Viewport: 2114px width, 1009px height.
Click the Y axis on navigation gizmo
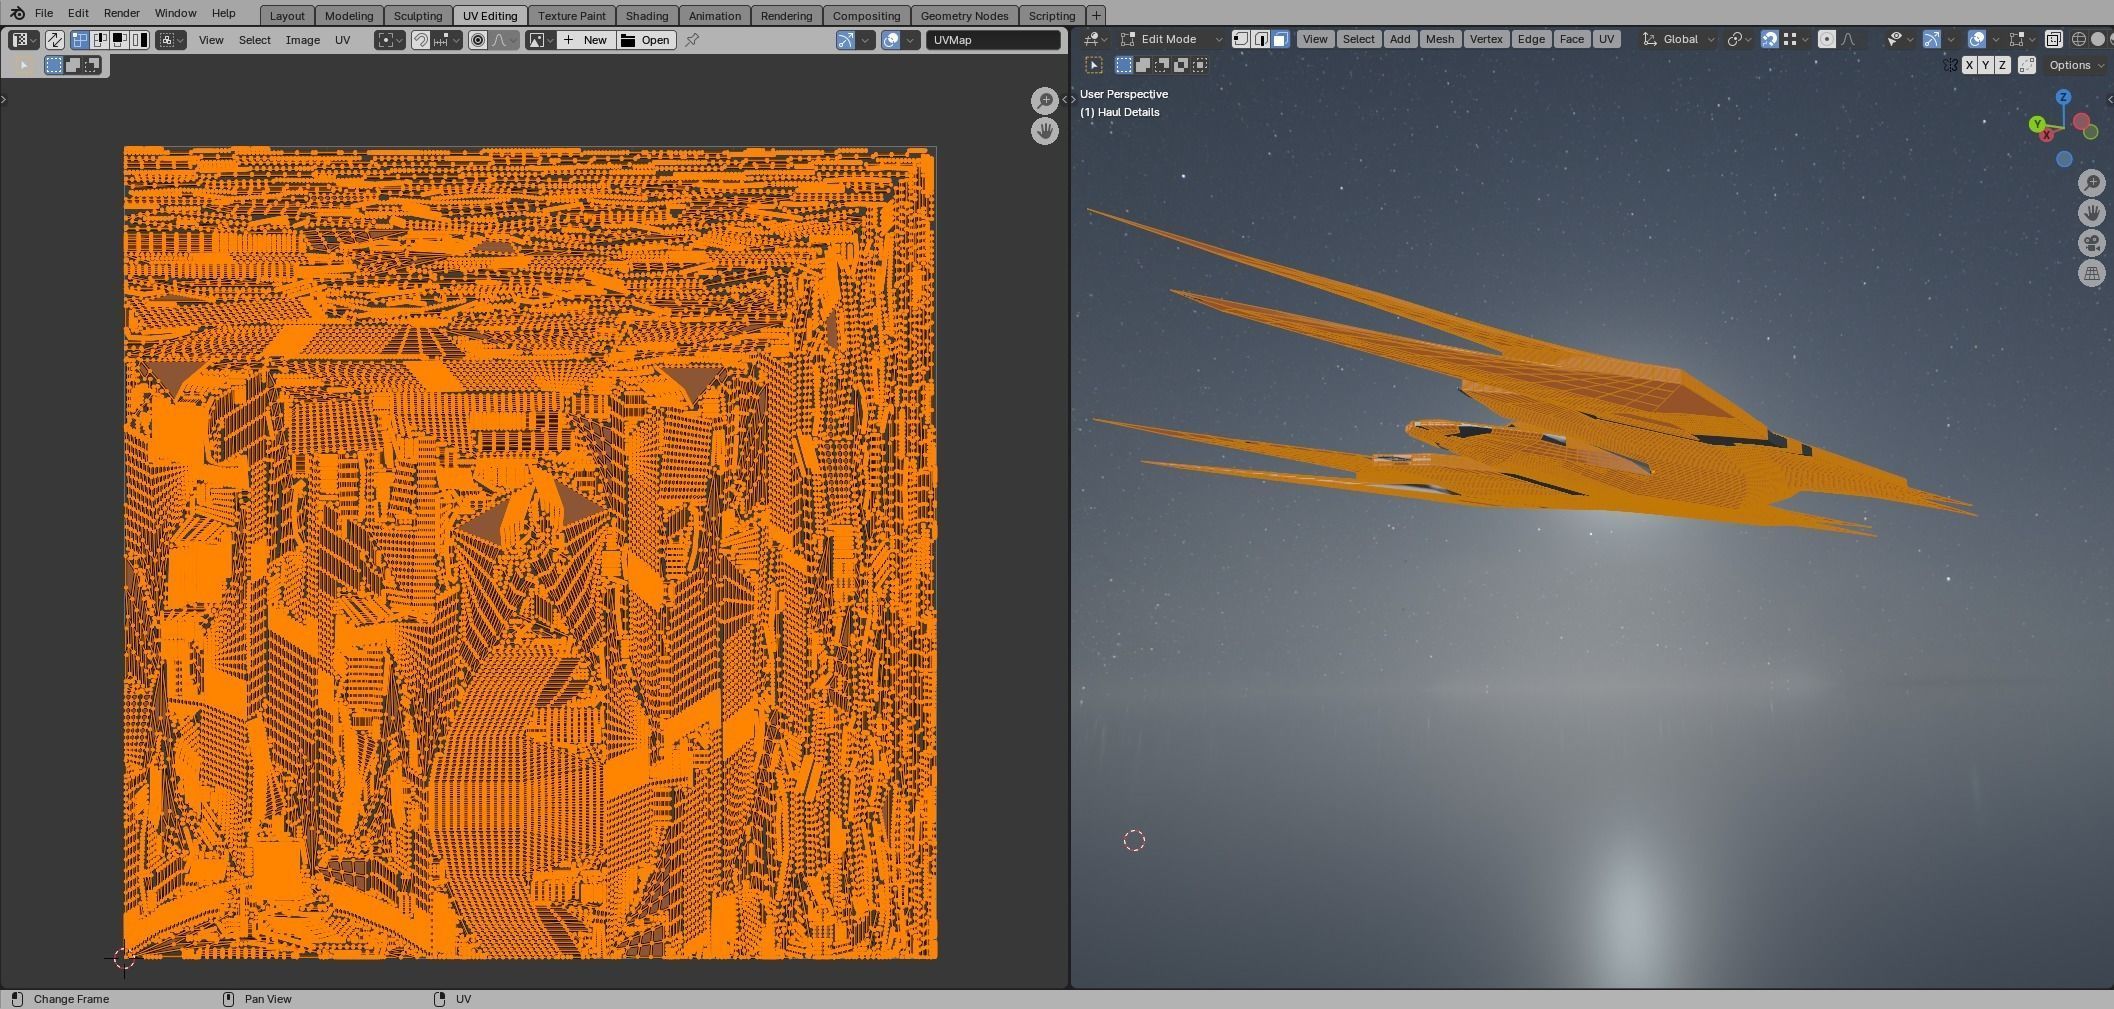(2037, 124)
